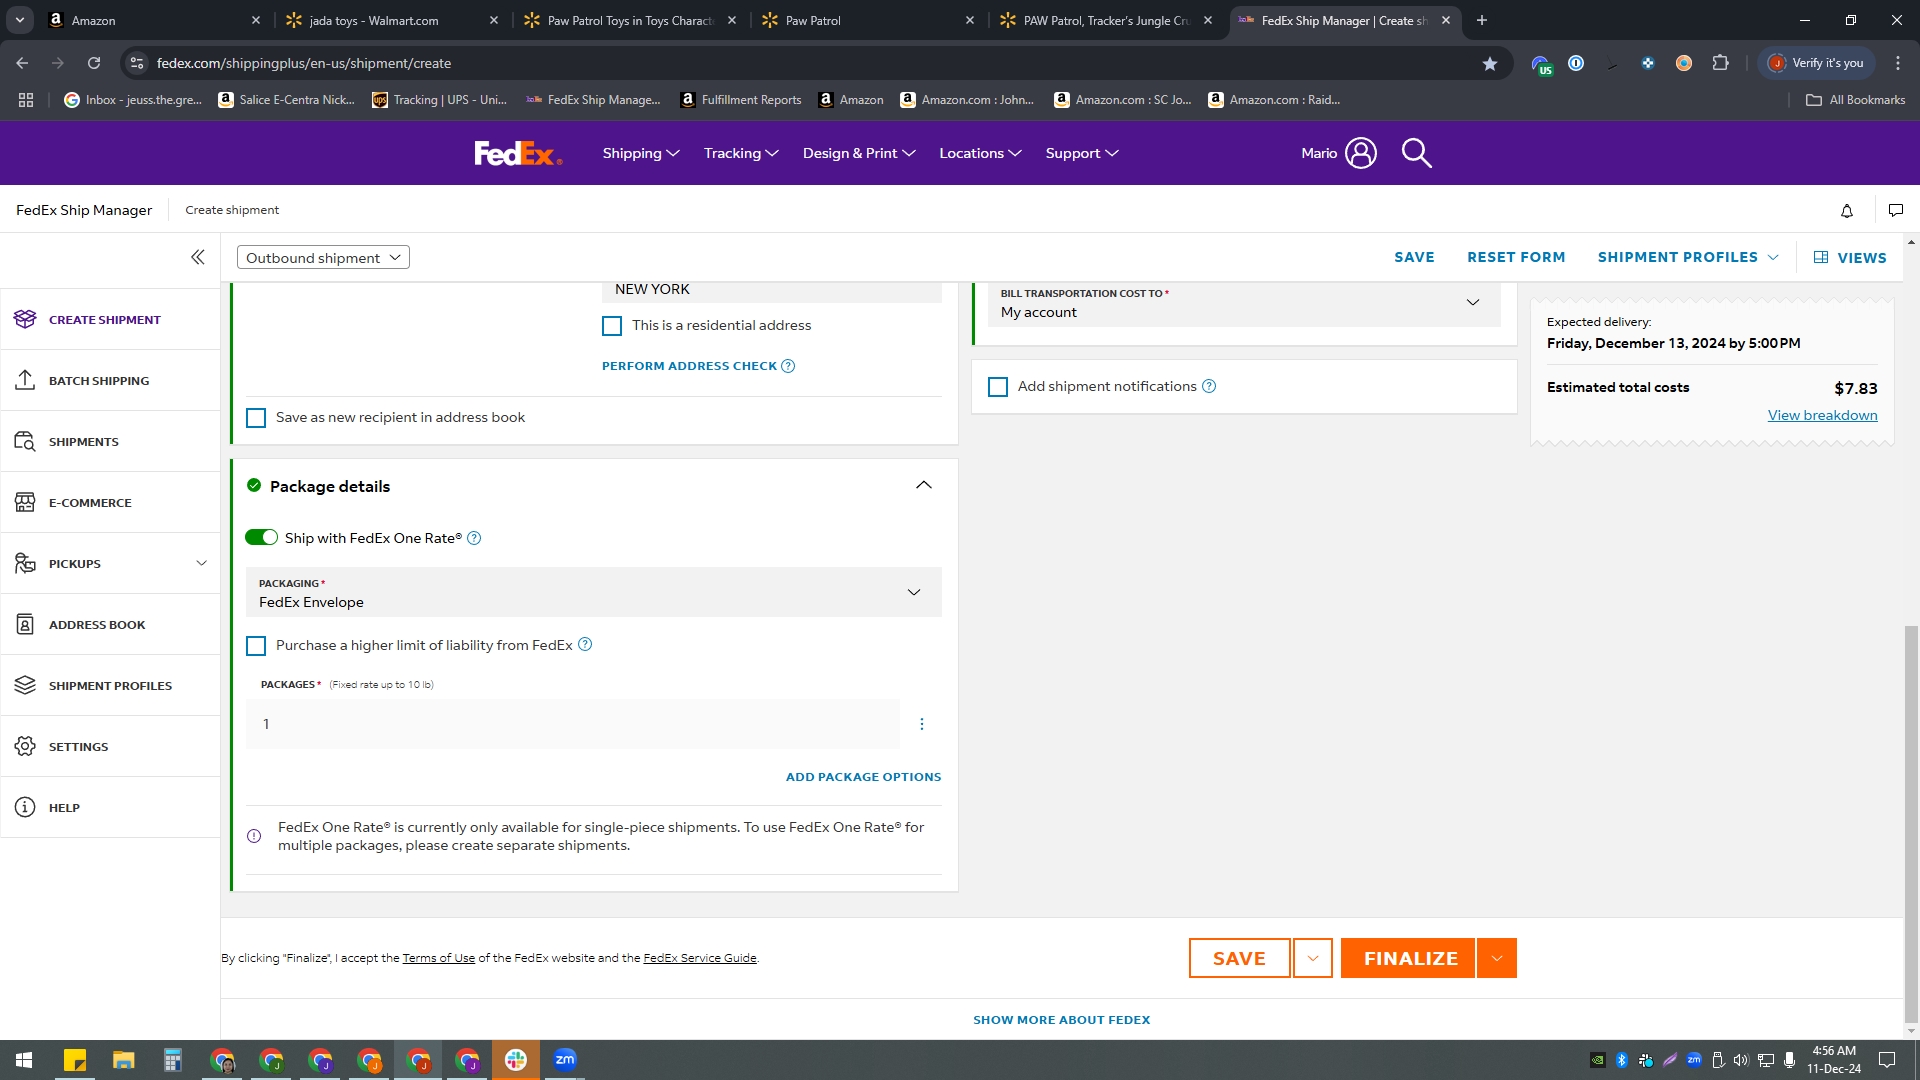1920x1080 pixels.
Task: Click RESET FORM in top bar
Action: pos(1516,257)
